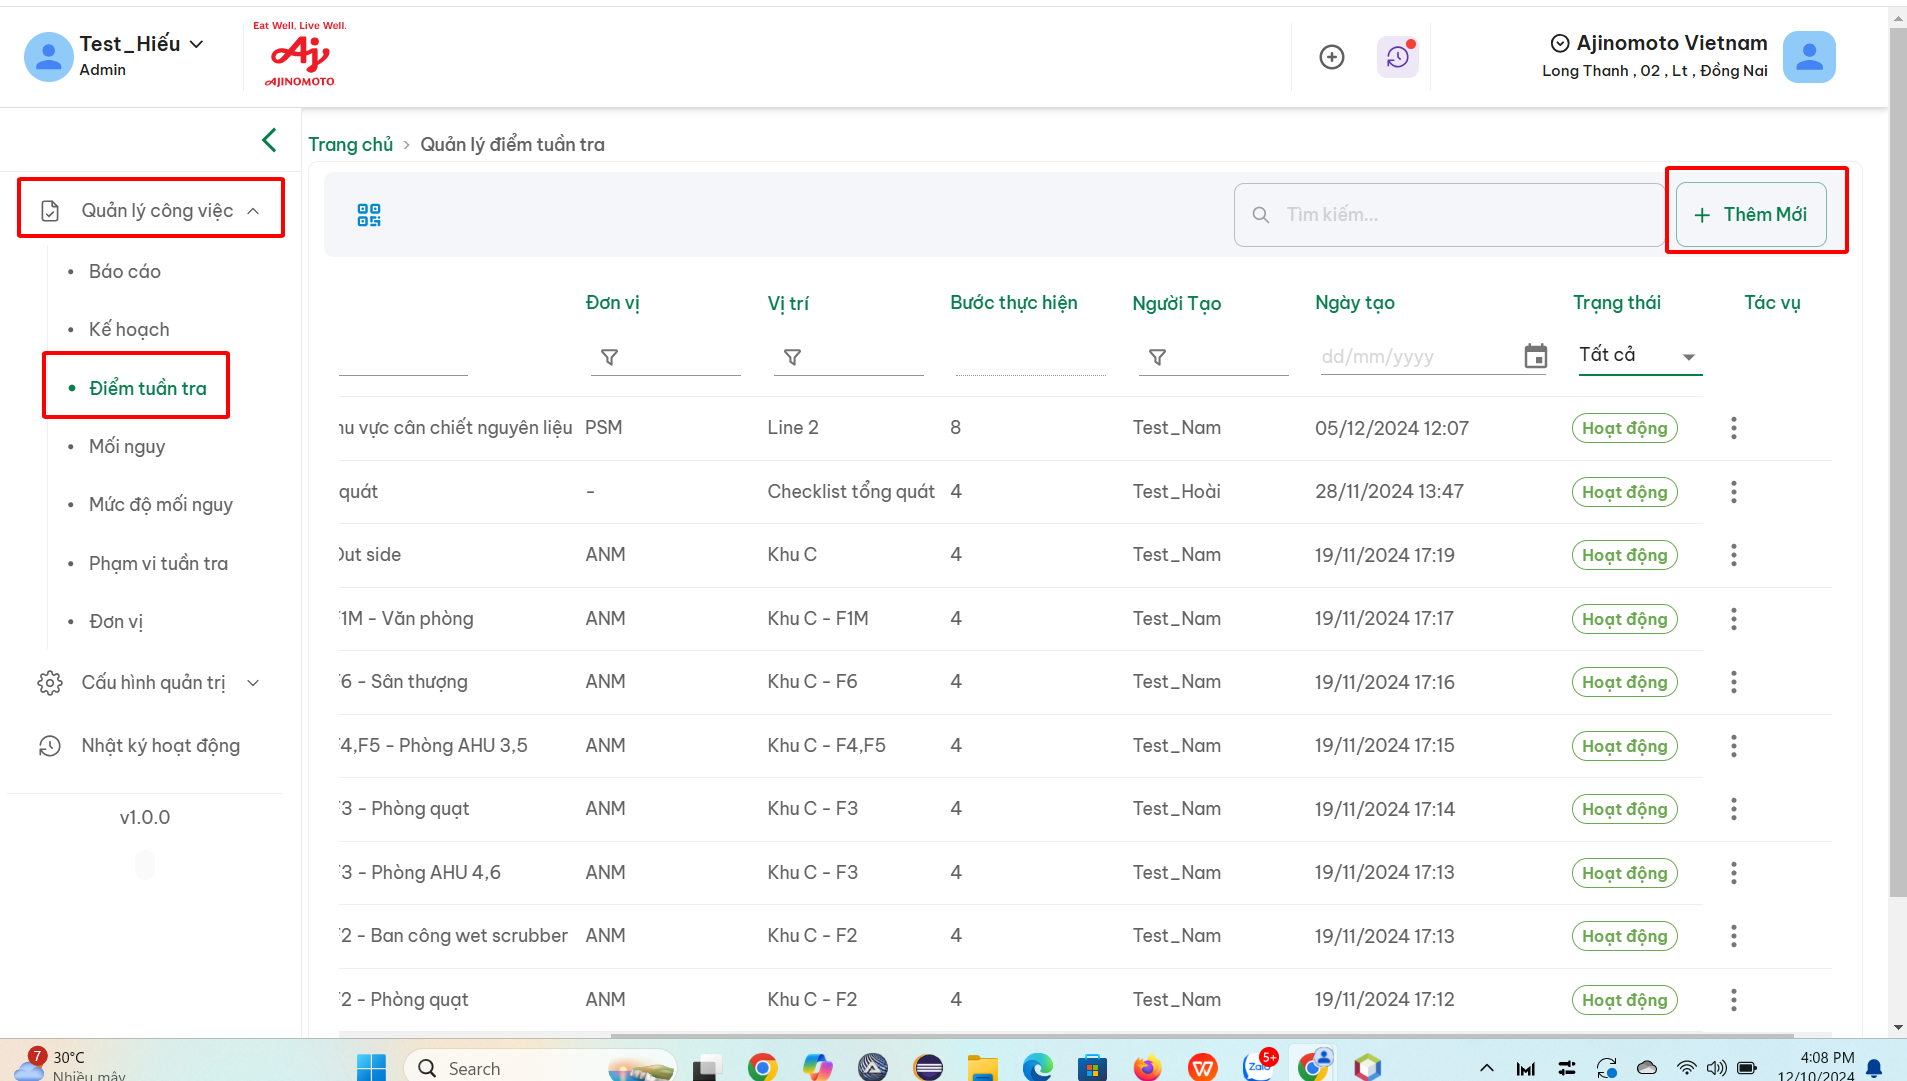Sort by Bước thực hiện column header

coord(1013,302)
